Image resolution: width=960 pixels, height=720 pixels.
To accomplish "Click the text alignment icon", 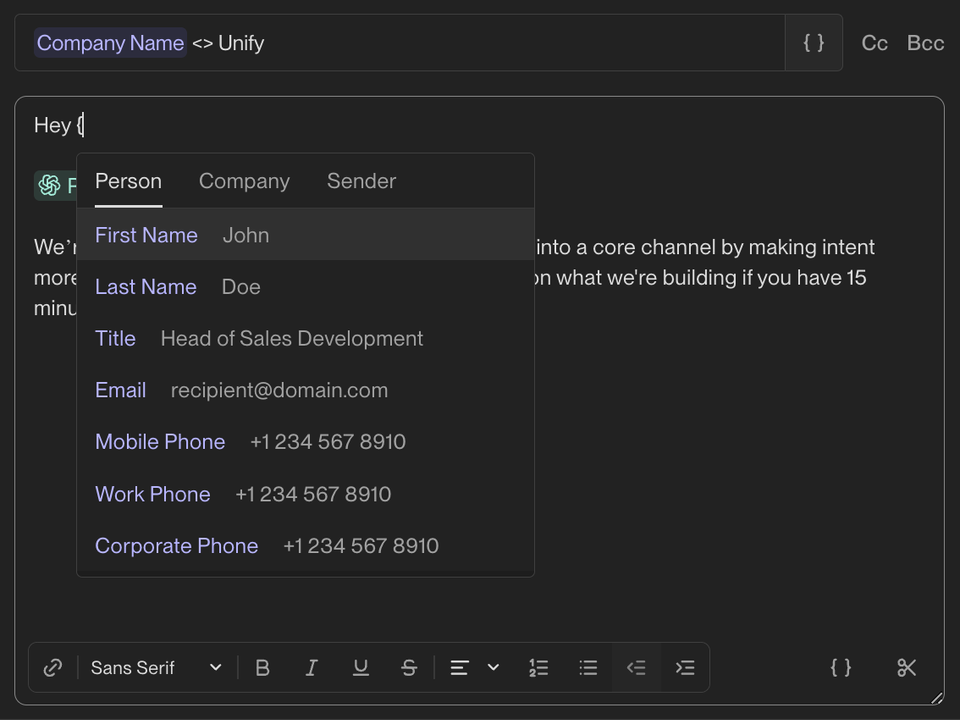I will (460, 667).
